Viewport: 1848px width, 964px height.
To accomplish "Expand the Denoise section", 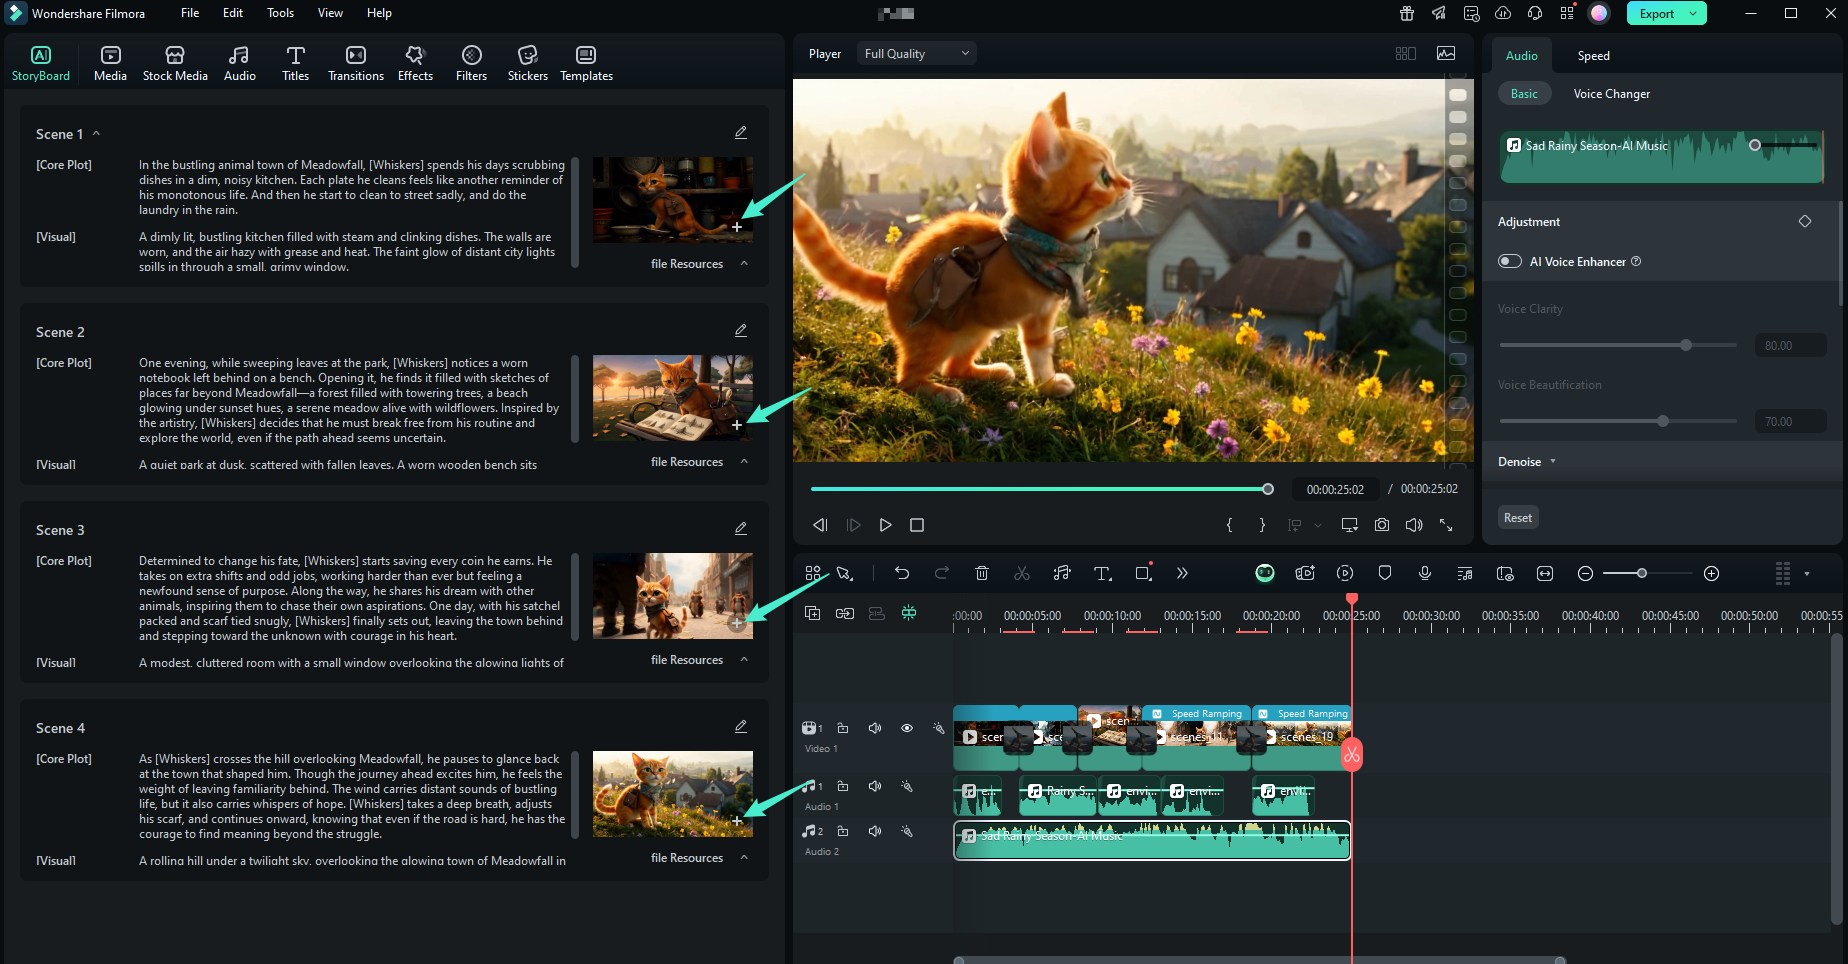I will click(x=1526, y=462).
